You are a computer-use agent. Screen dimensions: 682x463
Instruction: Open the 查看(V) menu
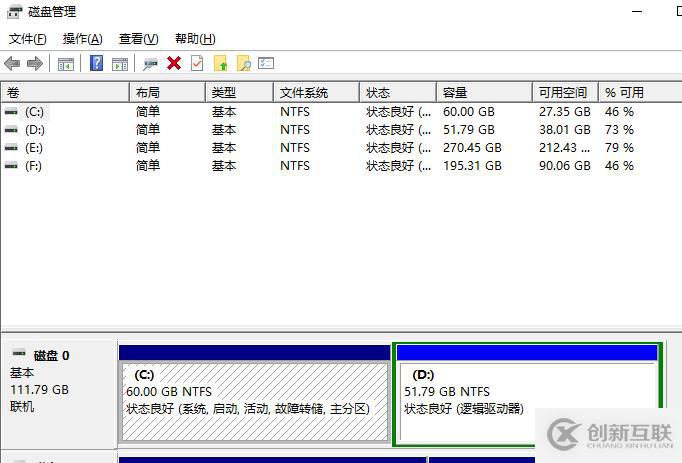pos(139,39)
